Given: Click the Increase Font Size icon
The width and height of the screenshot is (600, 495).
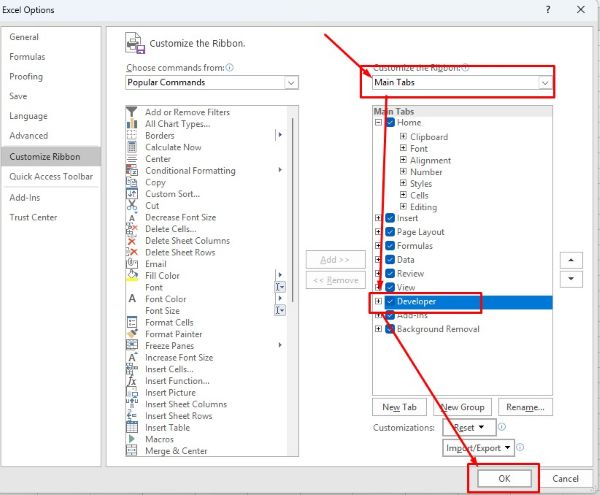Looking at the screenshot, I should tap(132, 357).
